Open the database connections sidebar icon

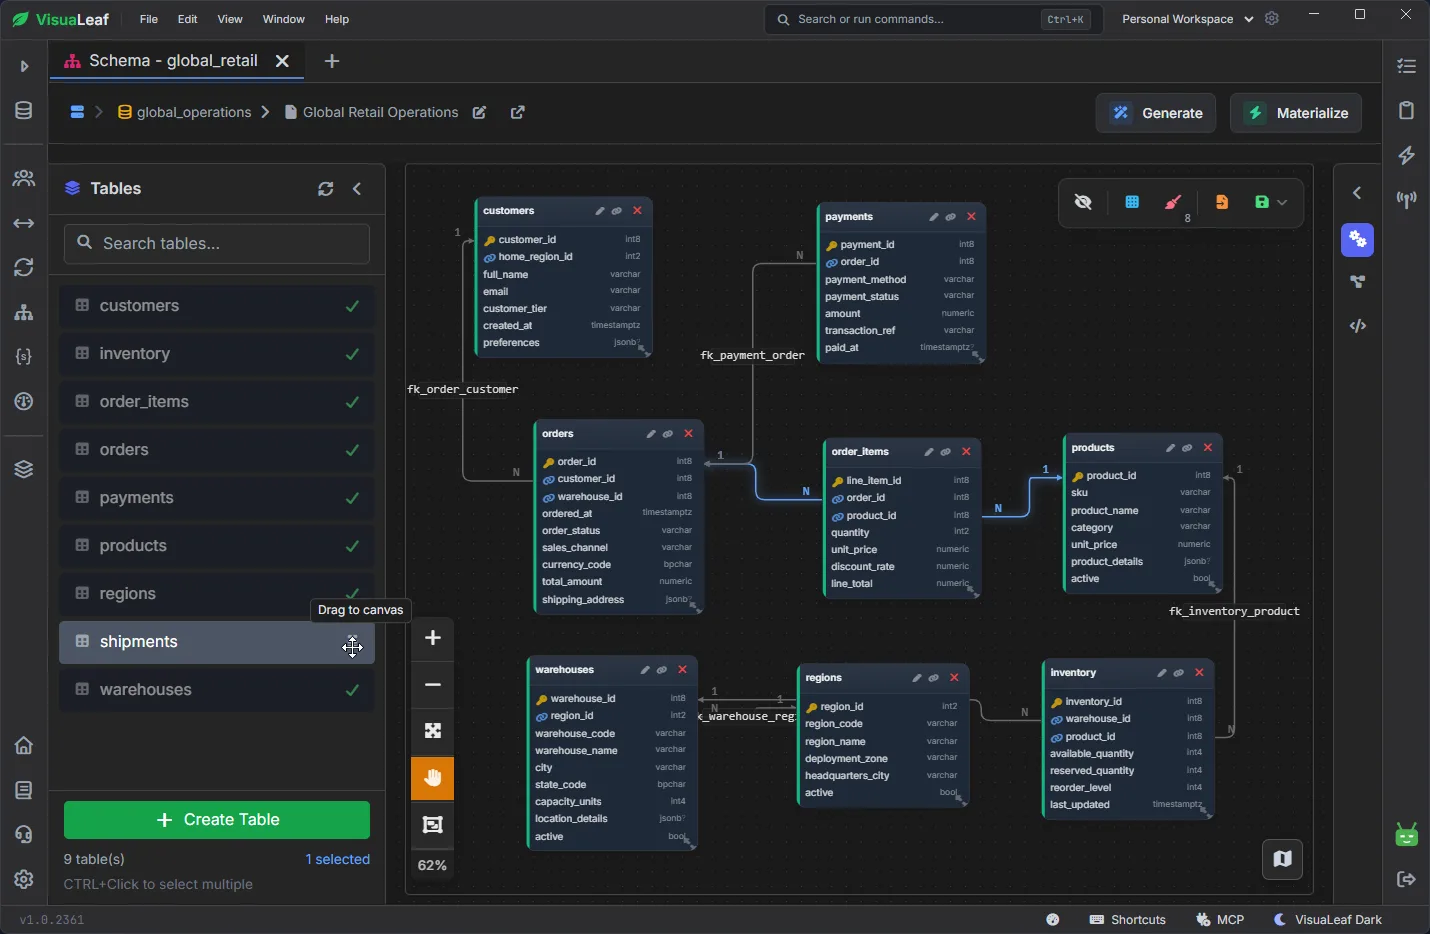coord(24,110)
